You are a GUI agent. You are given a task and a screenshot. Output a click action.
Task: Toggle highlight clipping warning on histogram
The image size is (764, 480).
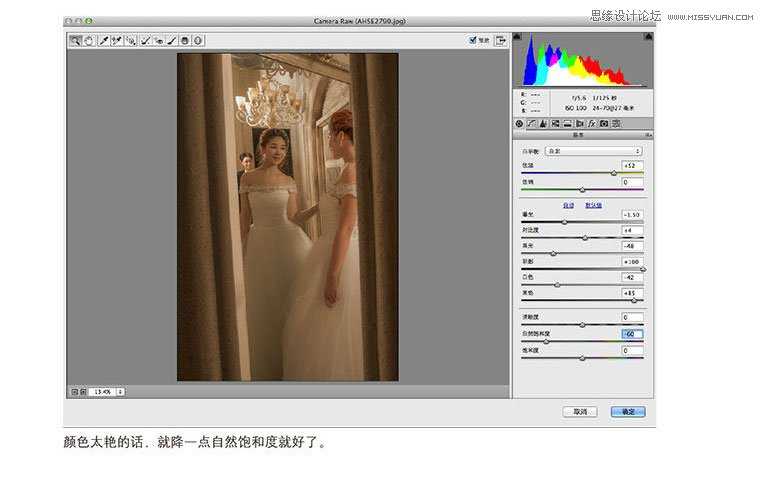(649, 37)
